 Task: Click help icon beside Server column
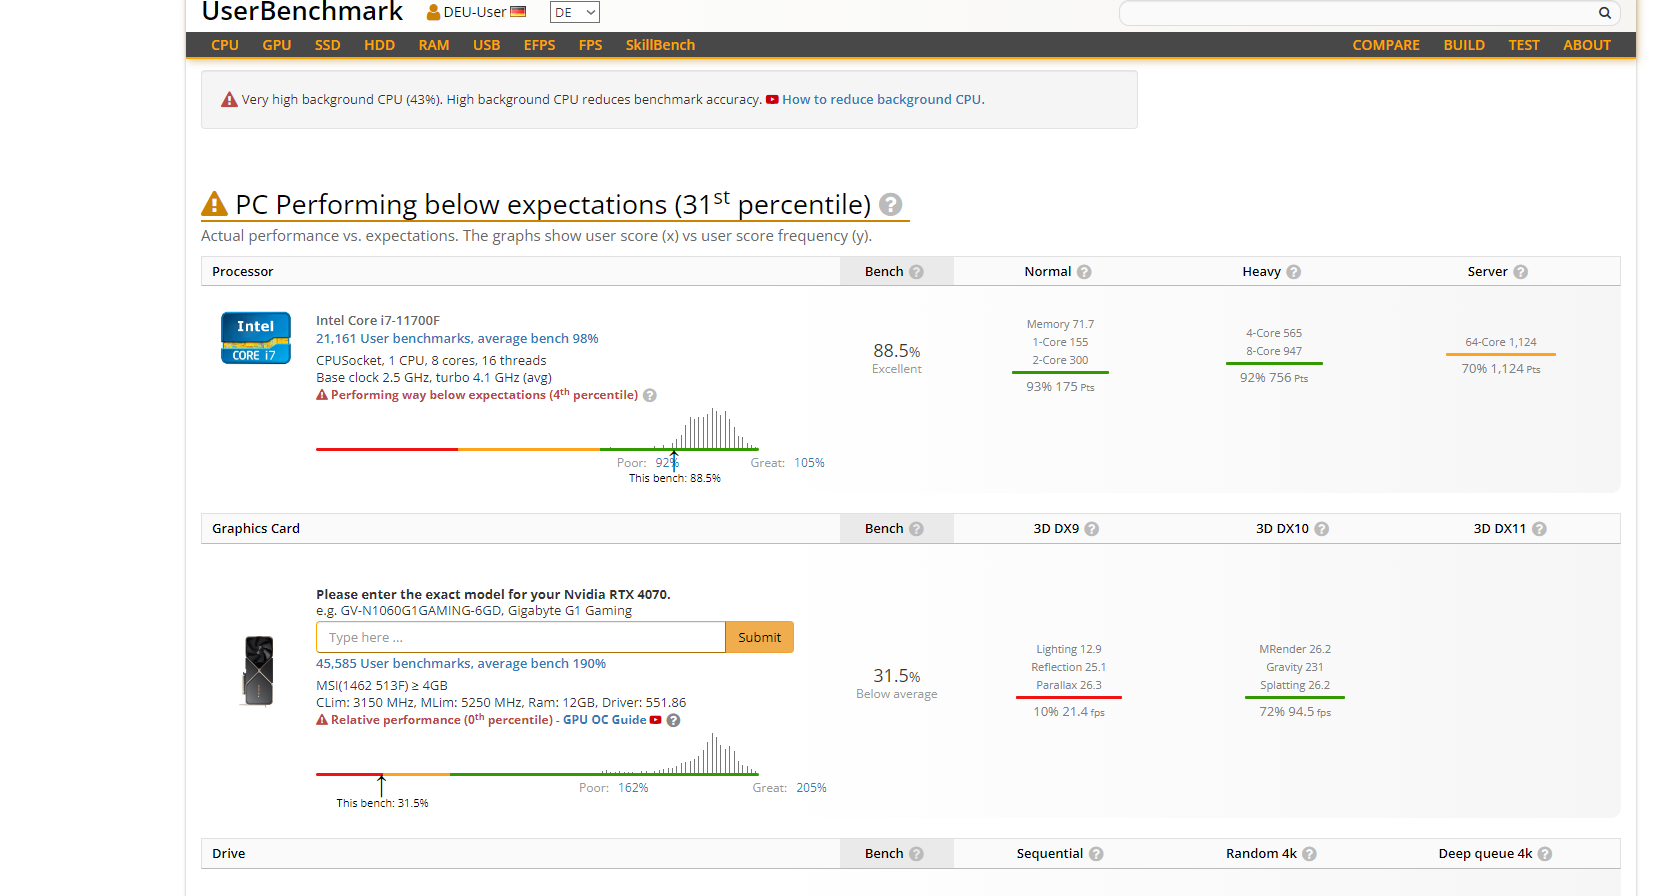click(1520, 272)
